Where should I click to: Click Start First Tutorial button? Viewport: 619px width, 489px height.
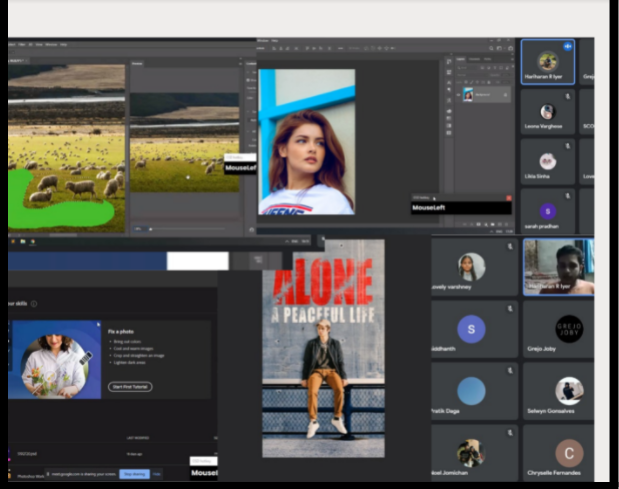click(130, 387)
